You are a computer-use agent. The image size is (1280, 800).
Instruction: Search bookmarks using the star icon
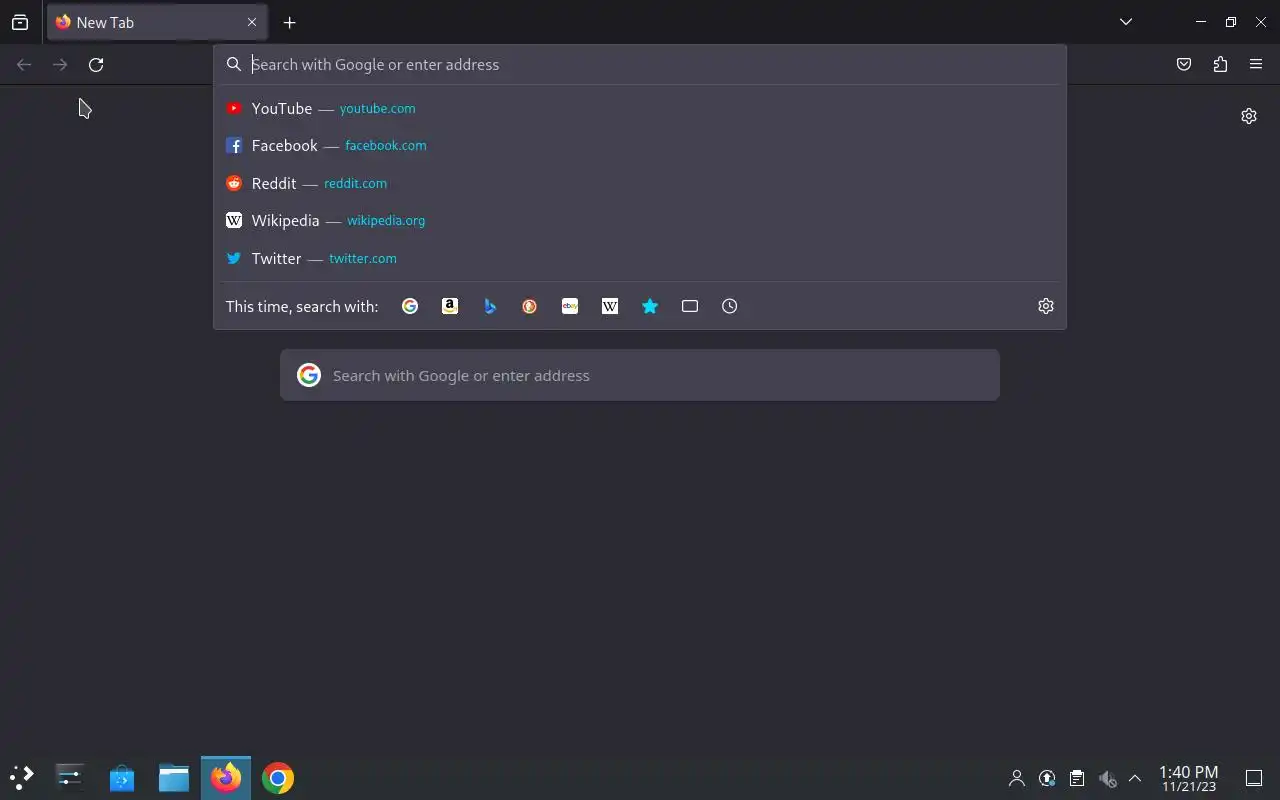650,306
